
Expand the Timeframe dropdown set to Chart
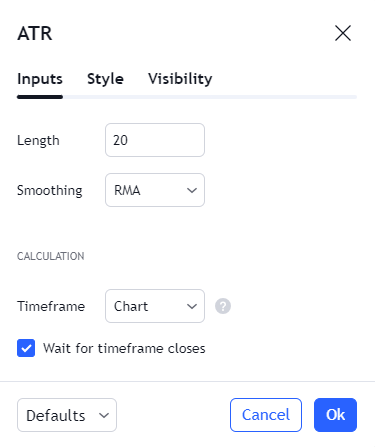(x=155, y=306)
